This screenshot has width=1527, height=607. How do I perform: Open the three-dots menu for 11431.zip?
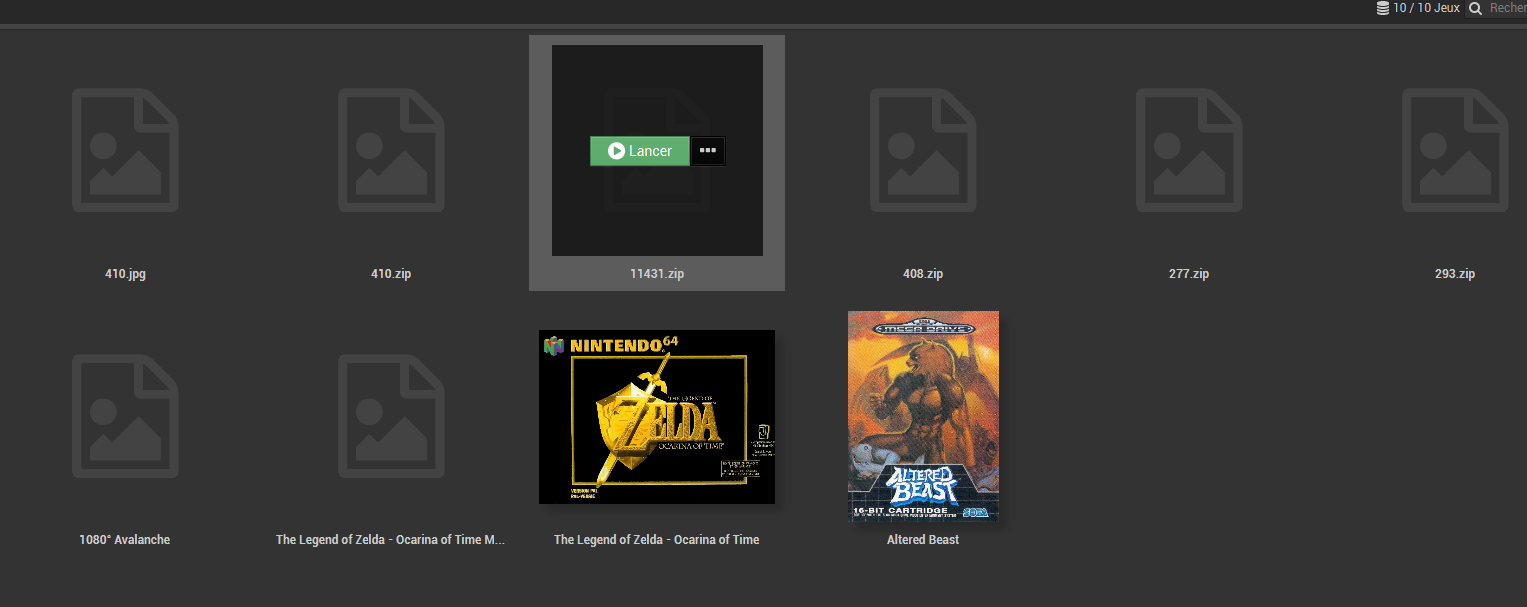tap(708, 151)
